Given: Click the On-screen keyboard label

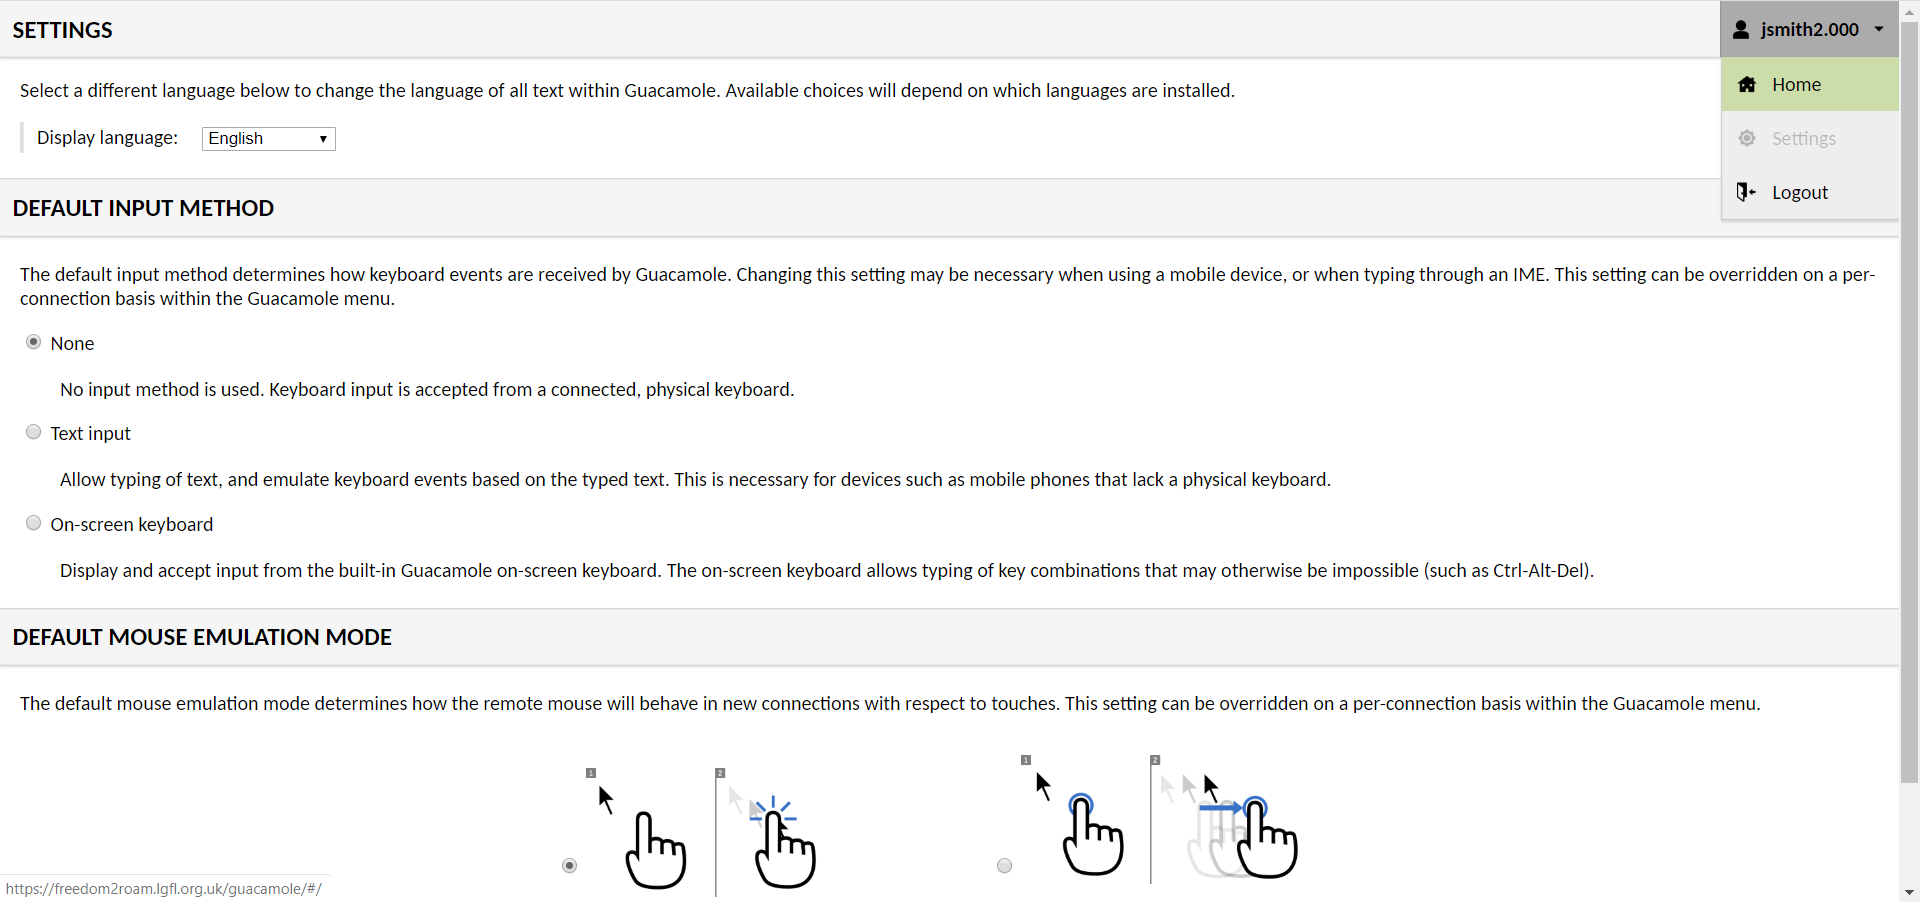Looking at the screenshot, I should [132, 524].
